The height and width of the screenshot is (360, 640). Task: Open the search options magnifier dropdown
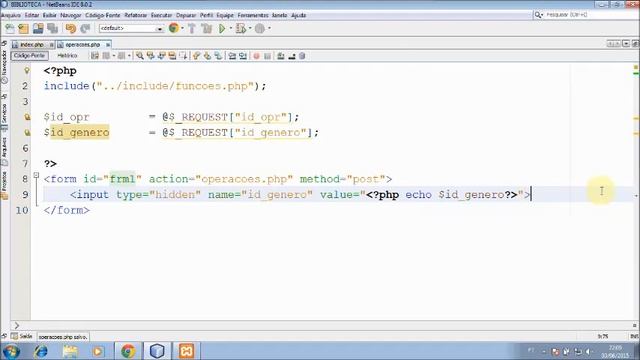[539, 15]
